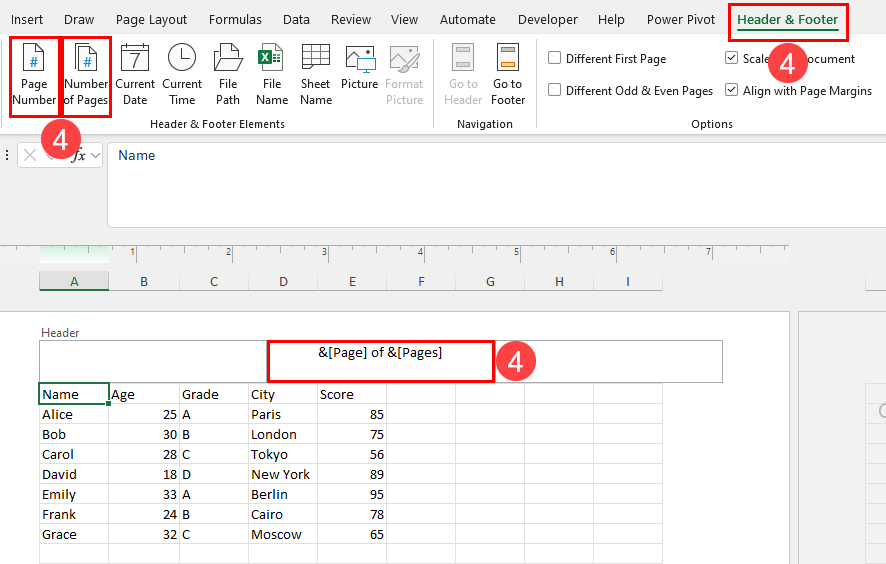The width and height of the screenshot is (886, 564).
Task: Select column B header
Action: point(144,281)
